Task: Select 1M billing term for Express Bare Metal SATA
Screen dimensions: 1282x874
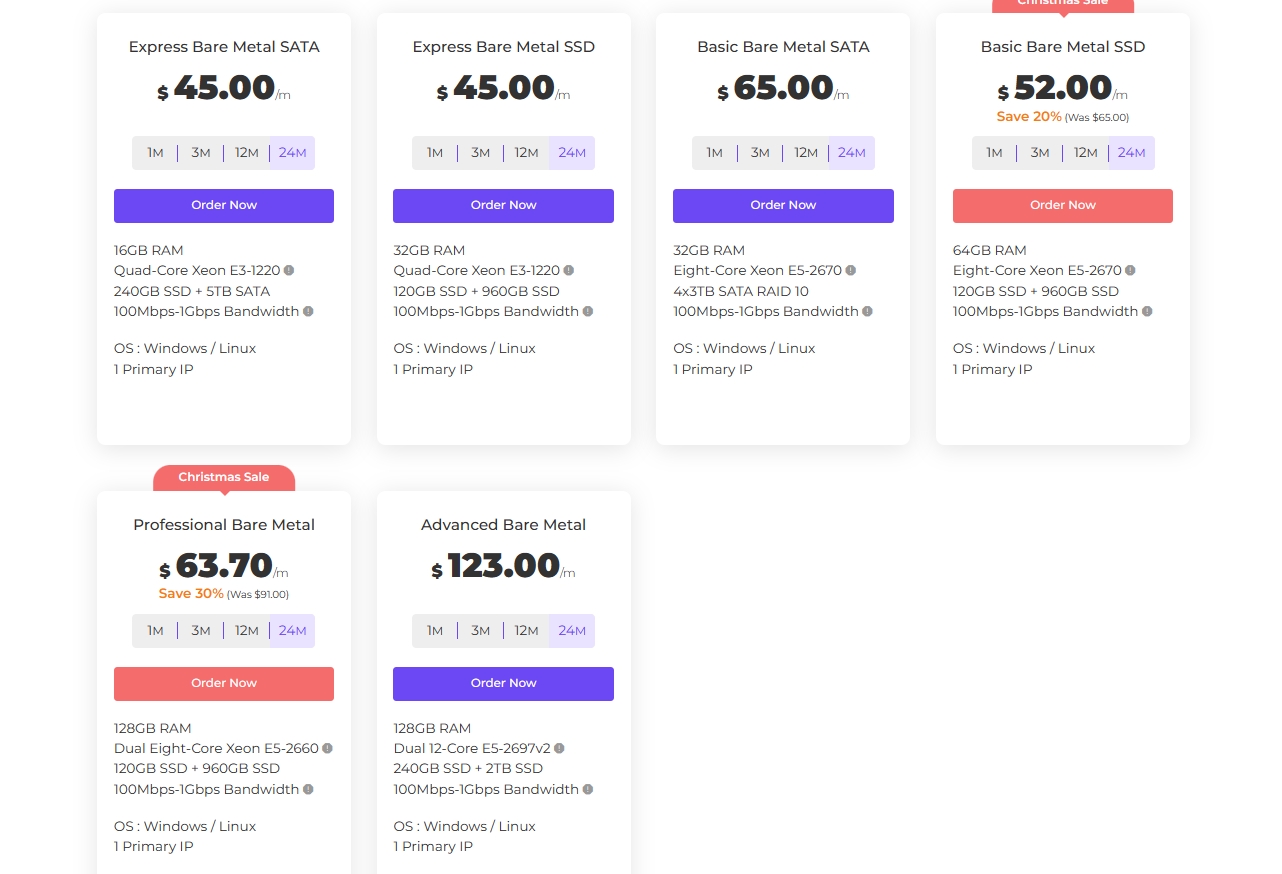Action: coord(155,153)
